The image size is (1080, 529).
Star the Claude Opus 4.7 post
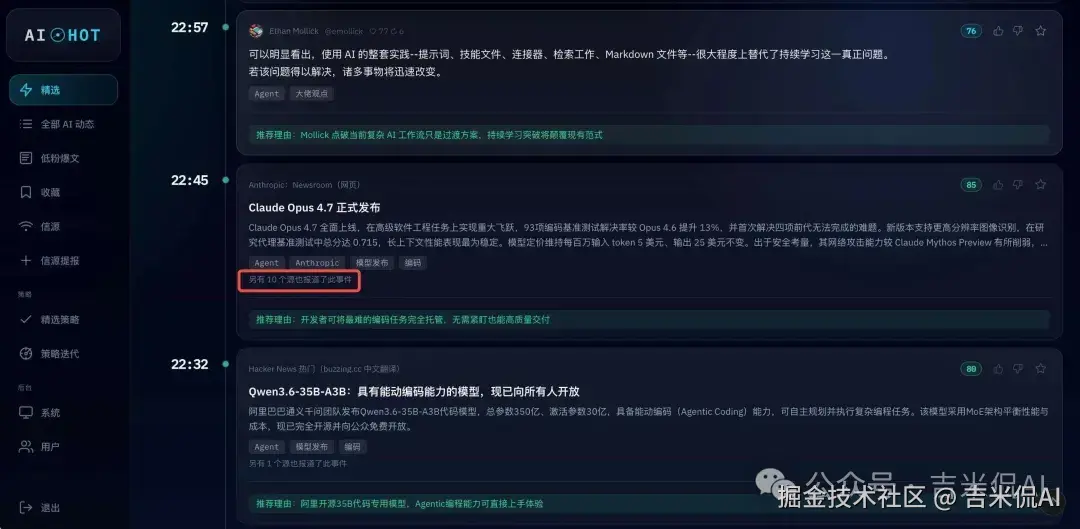pos(1040,185)
